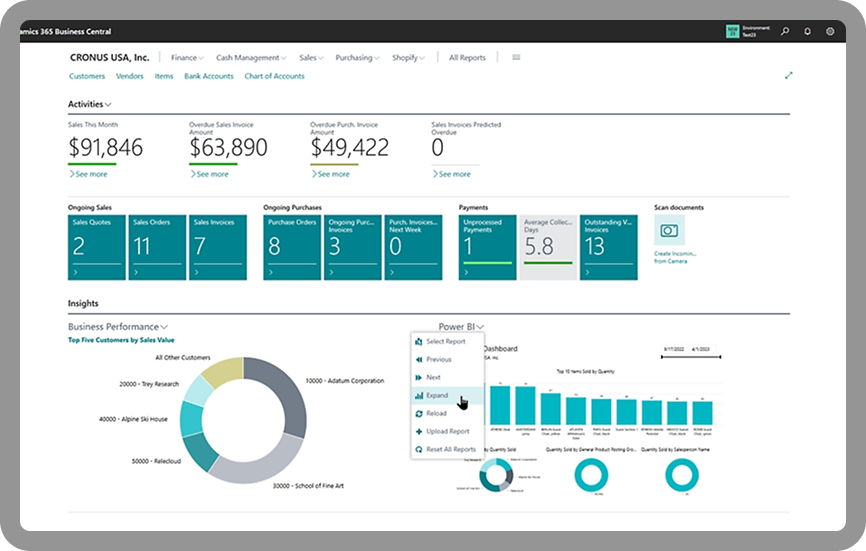Click the Previous report icon
The image size is (866, 551).
(x=419, y=359)
